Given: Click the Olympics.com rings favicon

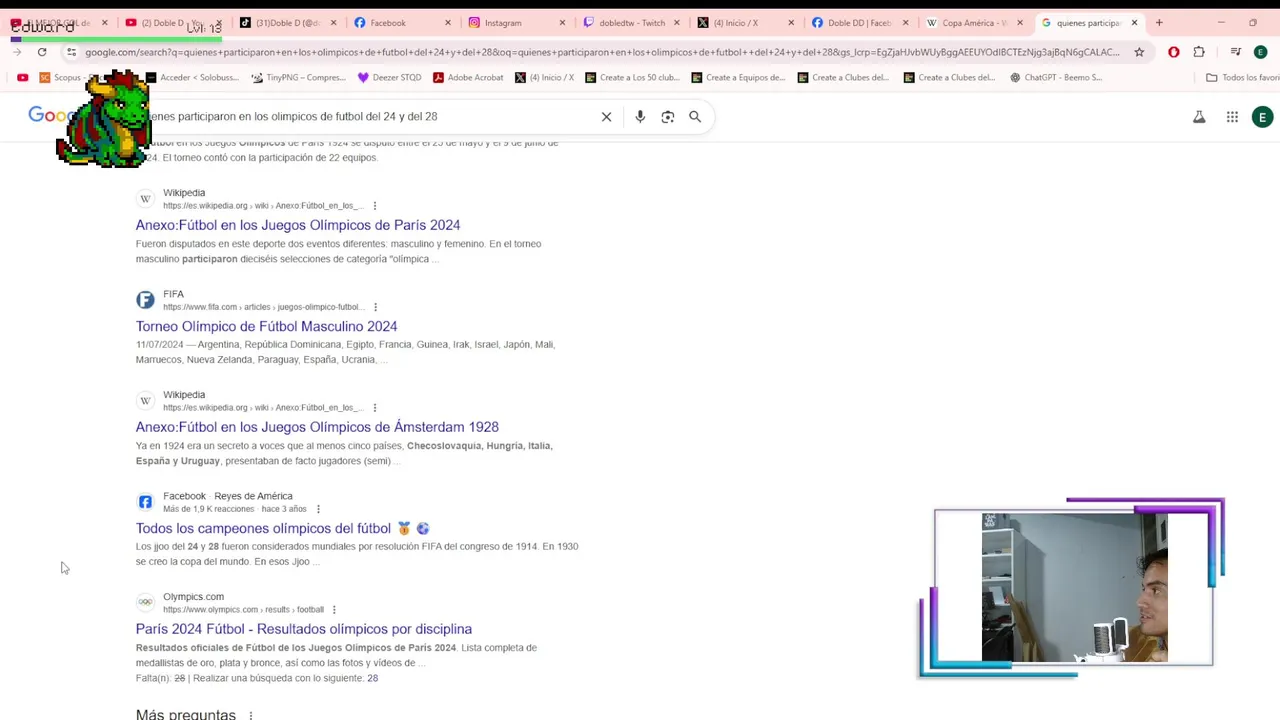Looking at the screenshot, I should pyautogui.click(x=145, y=602).
